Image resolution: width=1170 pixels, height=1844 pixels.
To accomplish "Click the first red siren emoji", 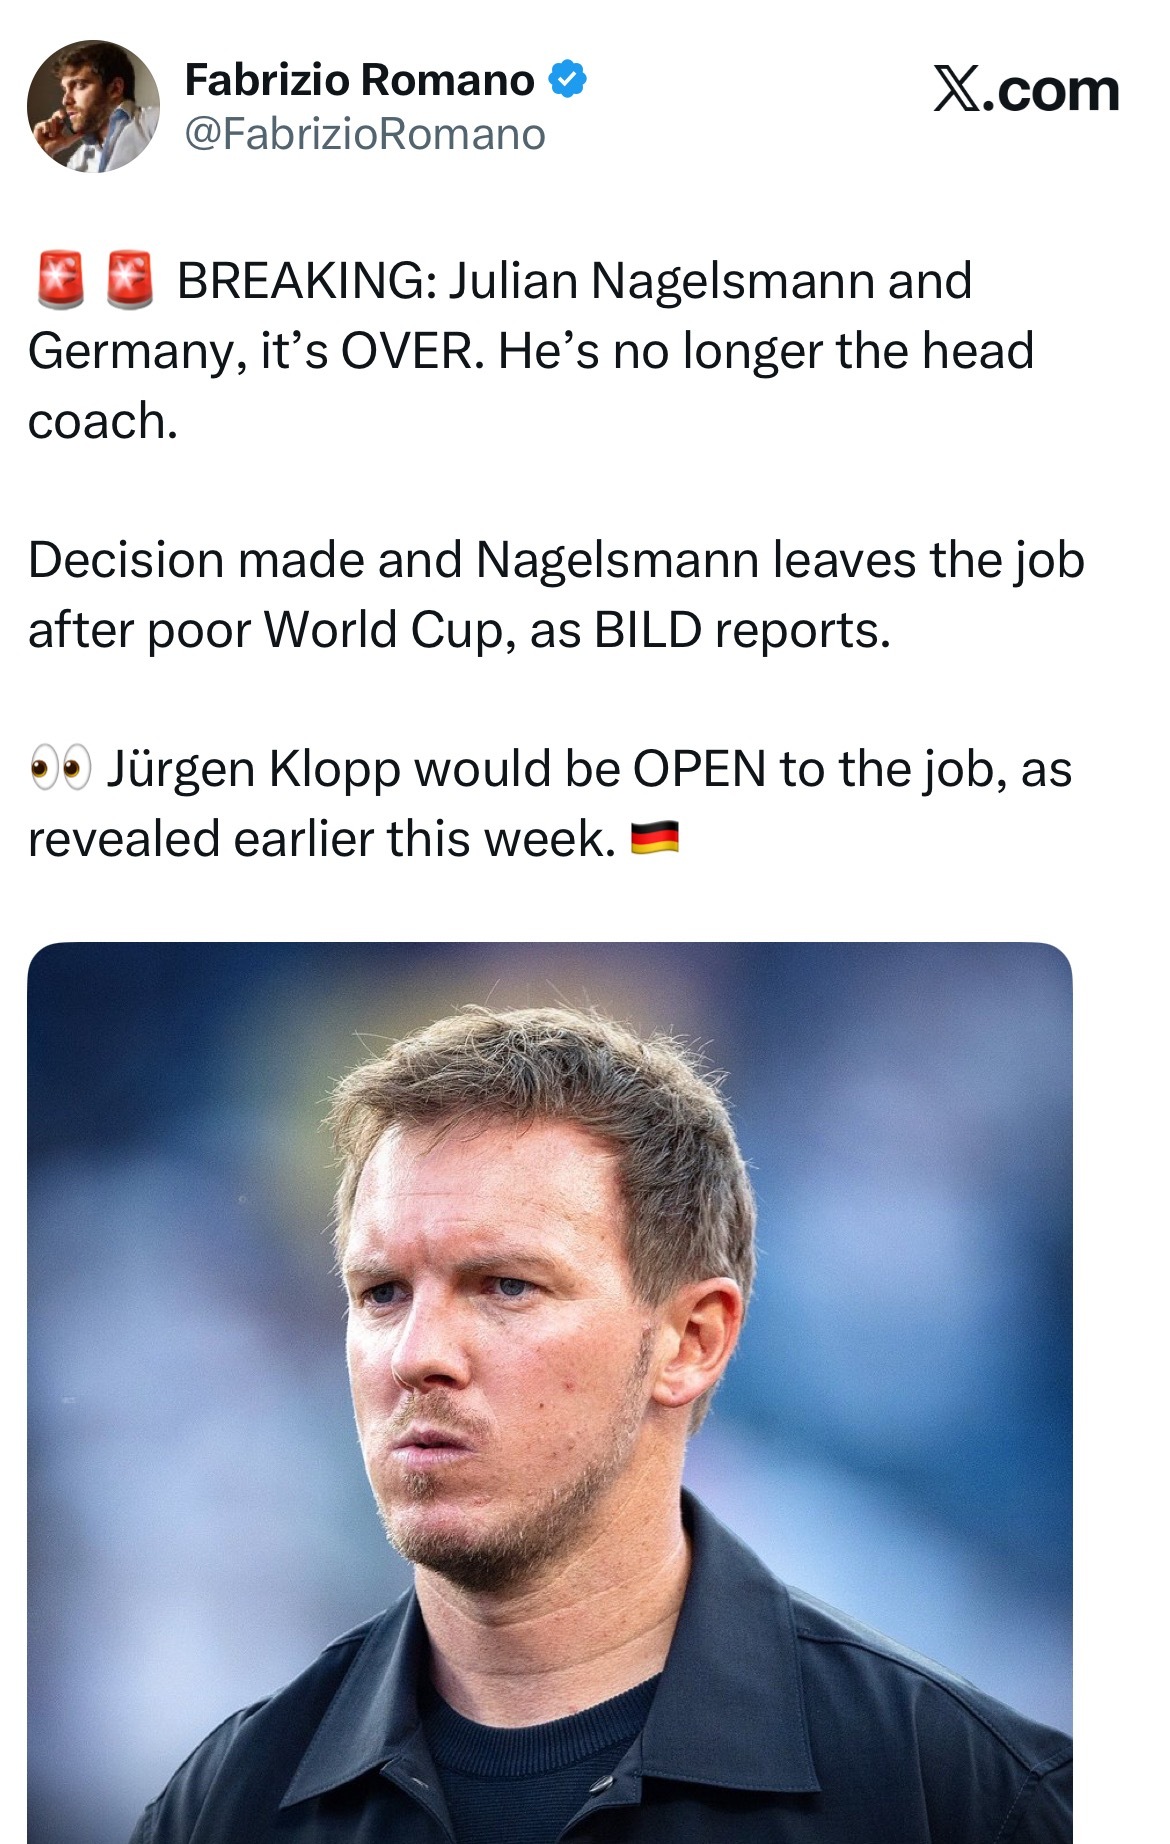I will [x=60, y=280].
